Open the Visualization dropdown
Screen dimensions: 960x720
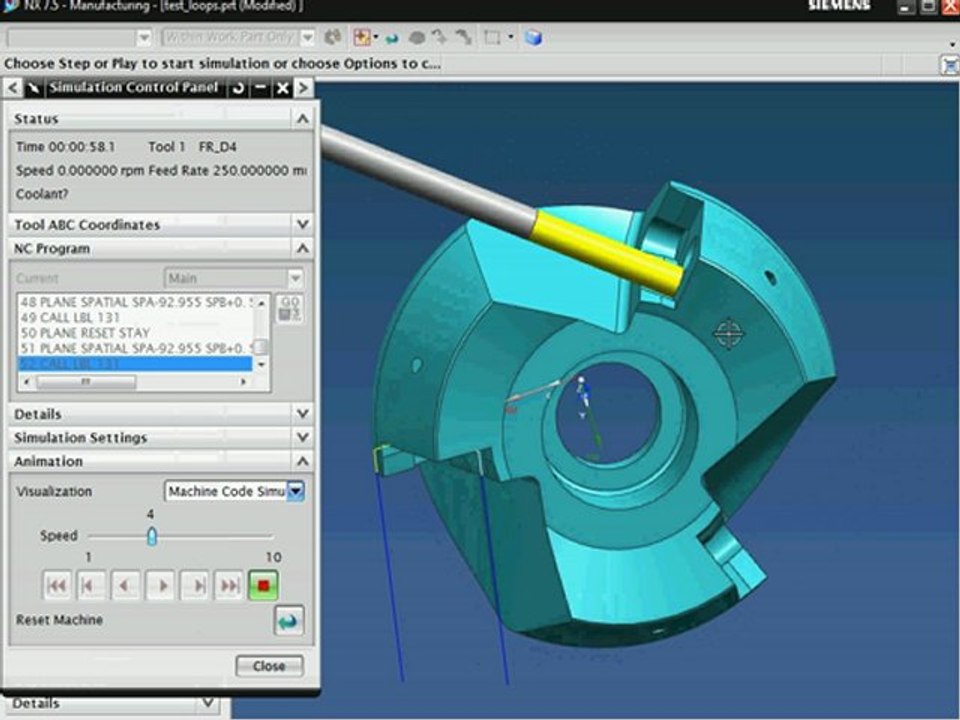[296, 491]
